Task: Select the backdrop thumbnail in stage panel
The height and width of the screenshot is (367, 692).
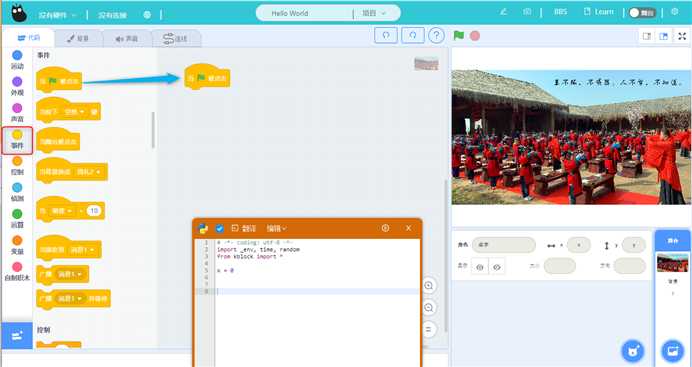Action: [x=672, y=263]
